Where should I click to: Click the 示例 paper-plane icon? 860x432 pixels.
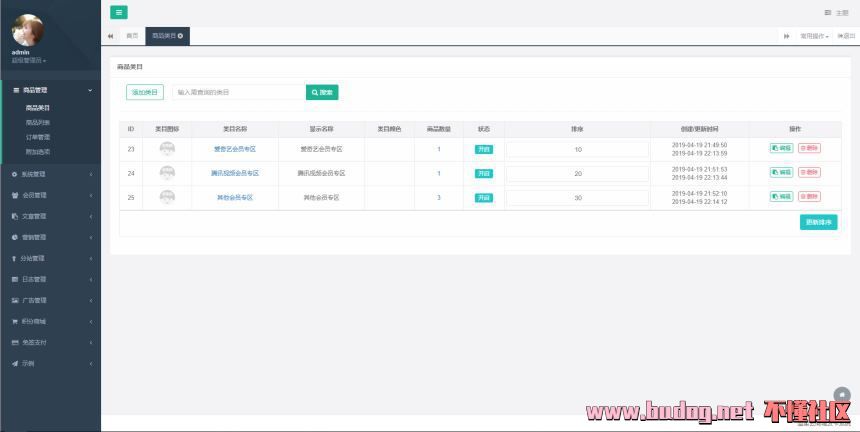pyautogui.click(x=15, y=363)
